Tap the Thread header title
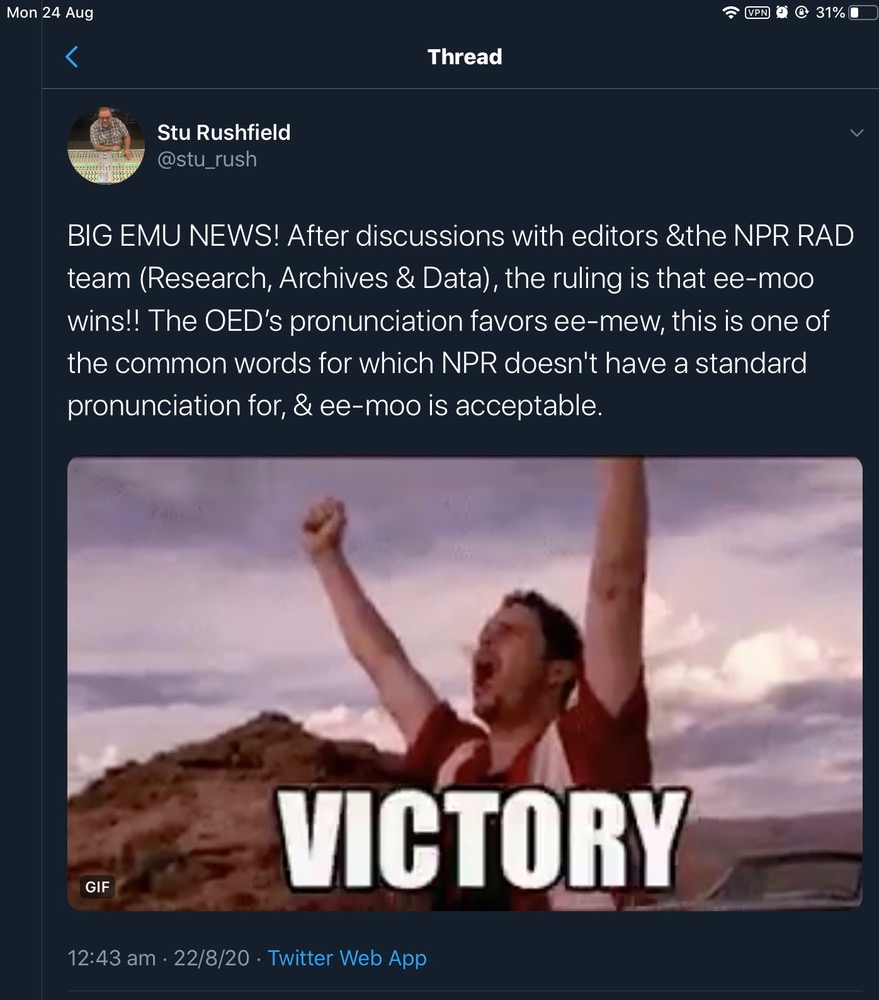Viewport: 879px width, 1000px height. (465, 57)
